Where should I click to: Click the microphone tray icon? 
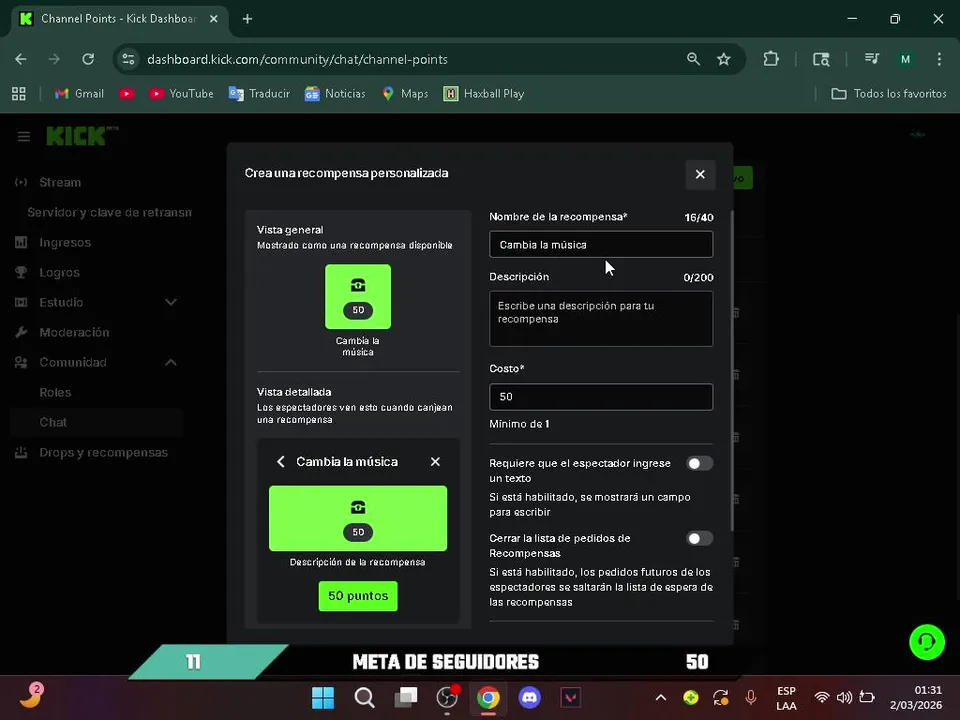pyautogui.click(x=751, y=697)
